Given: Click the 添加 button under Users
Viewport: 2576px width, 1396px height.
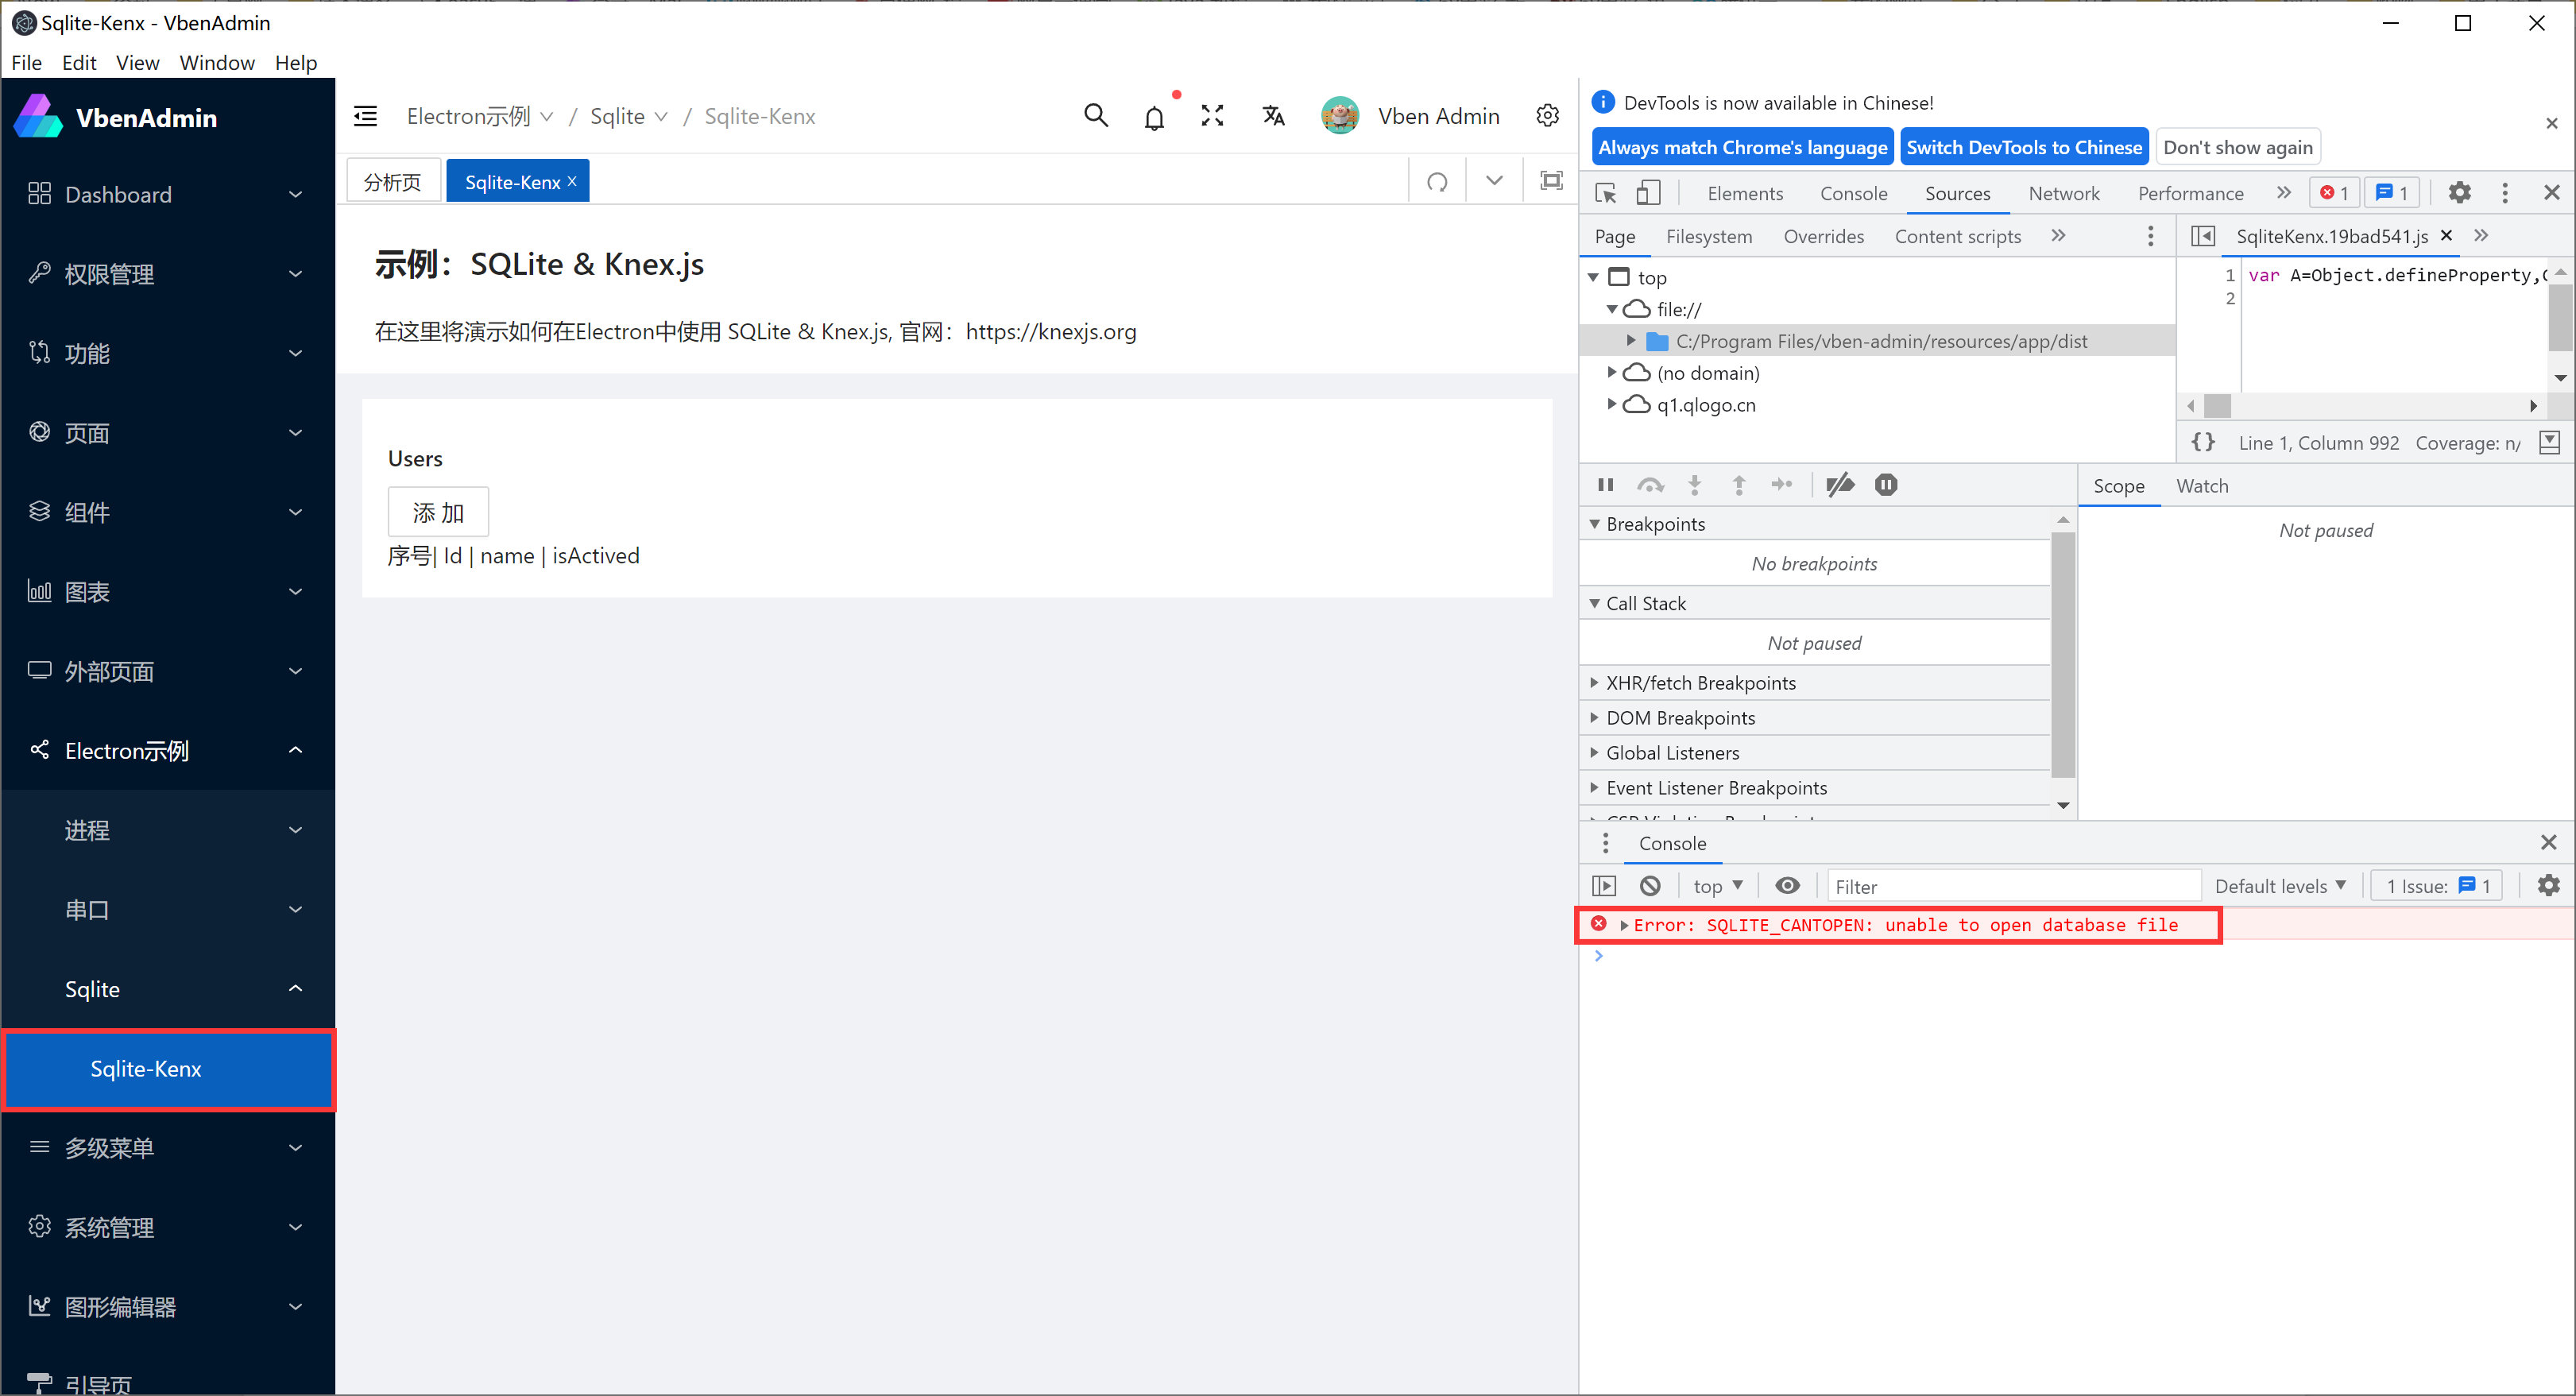Looking at the screenshot, I should (x=438, y=512).
